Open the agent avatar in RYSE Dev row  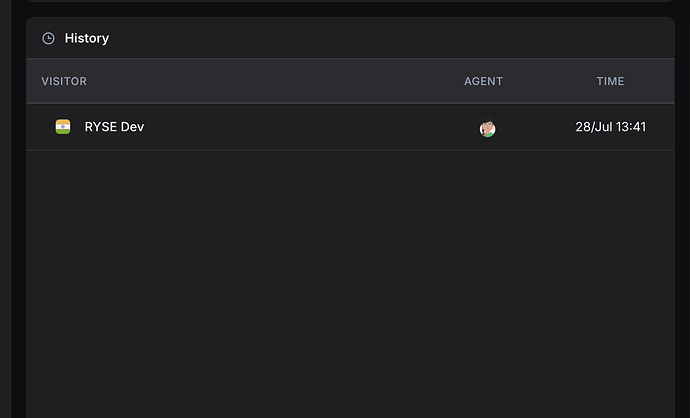[487, 129]
